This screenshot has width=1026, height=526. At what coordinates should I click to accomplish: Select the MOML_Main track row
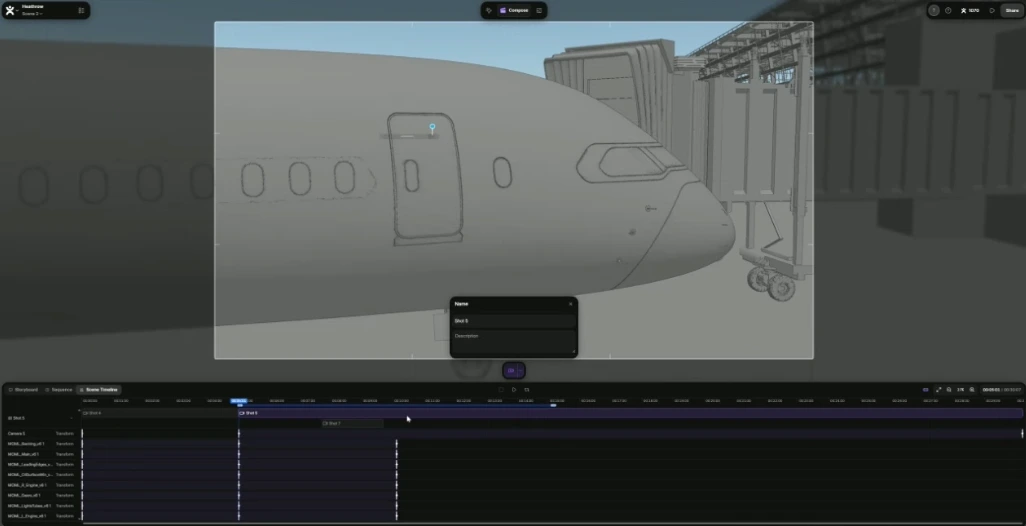point(41,454)
